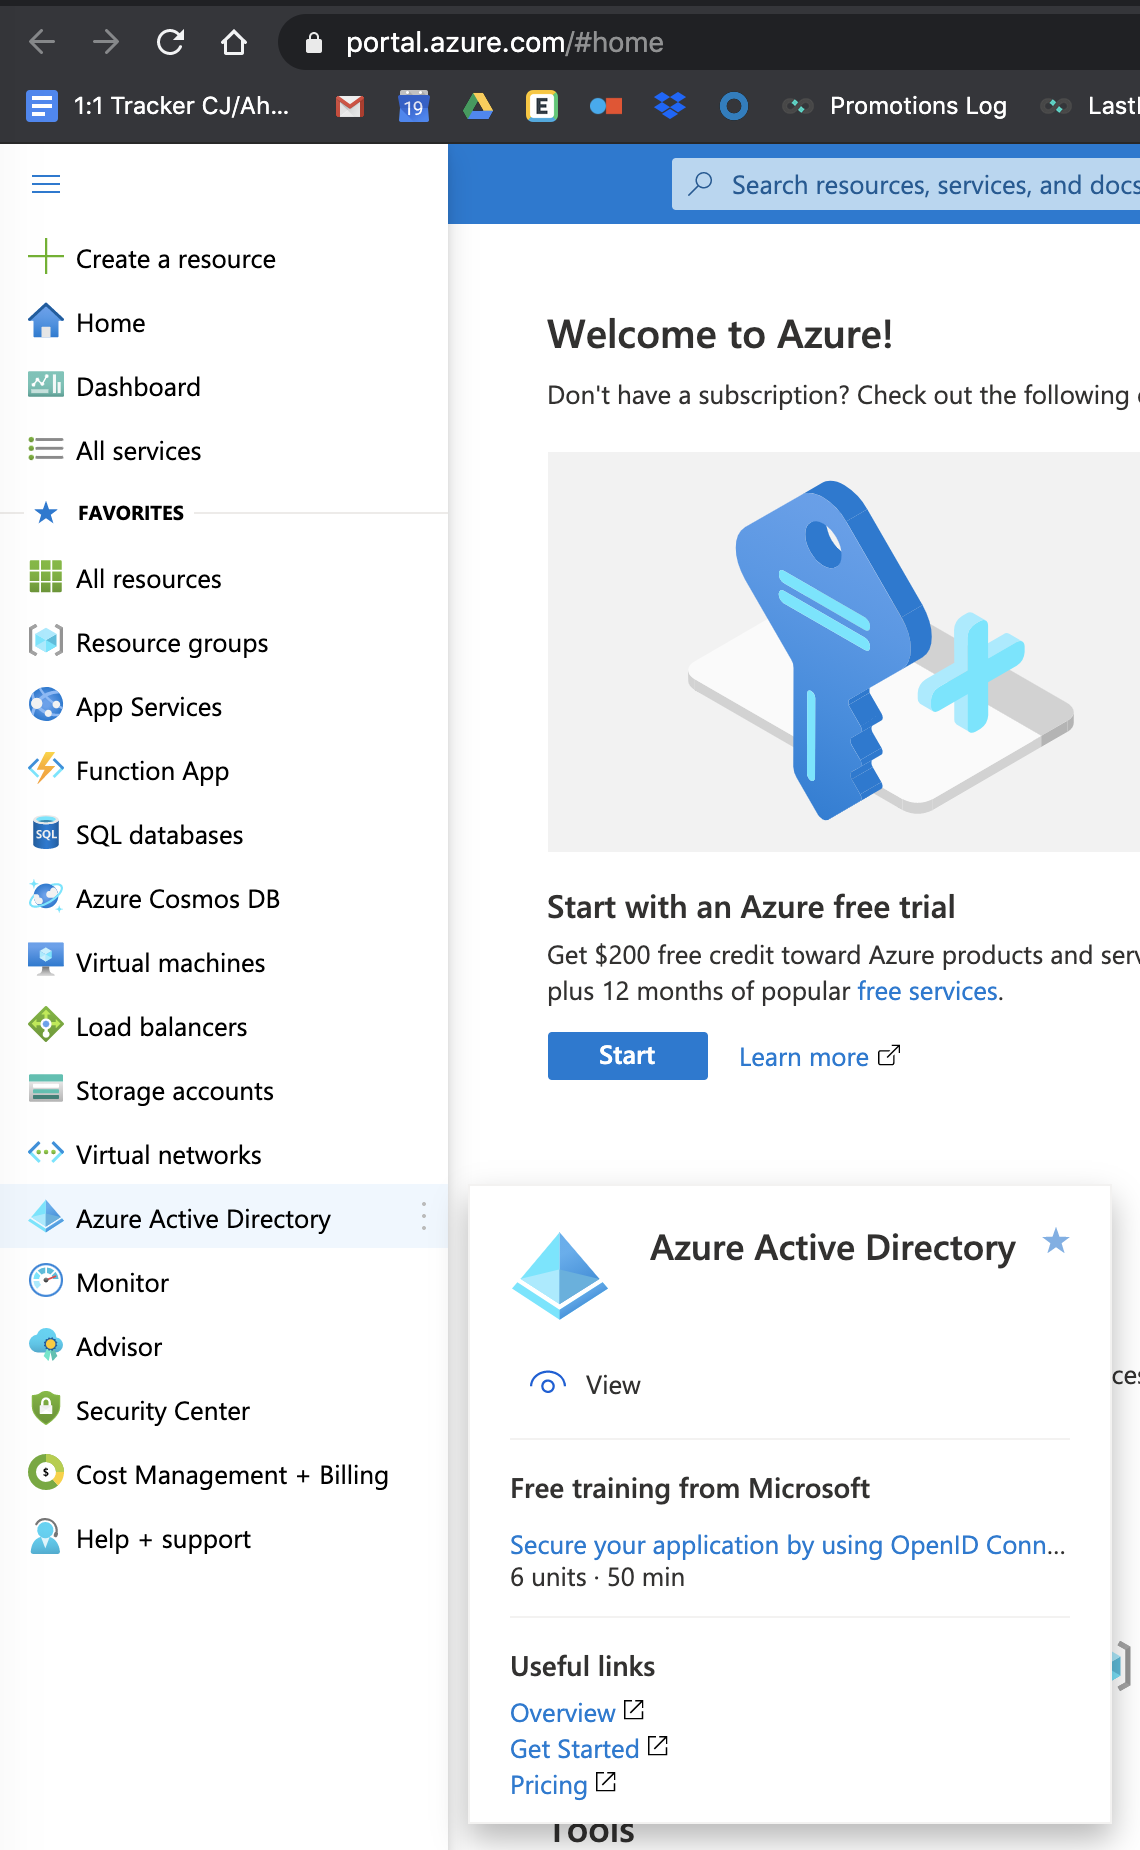Click the SQL databases icon
1140x1850 pixels.
click(x=46, y=833)
